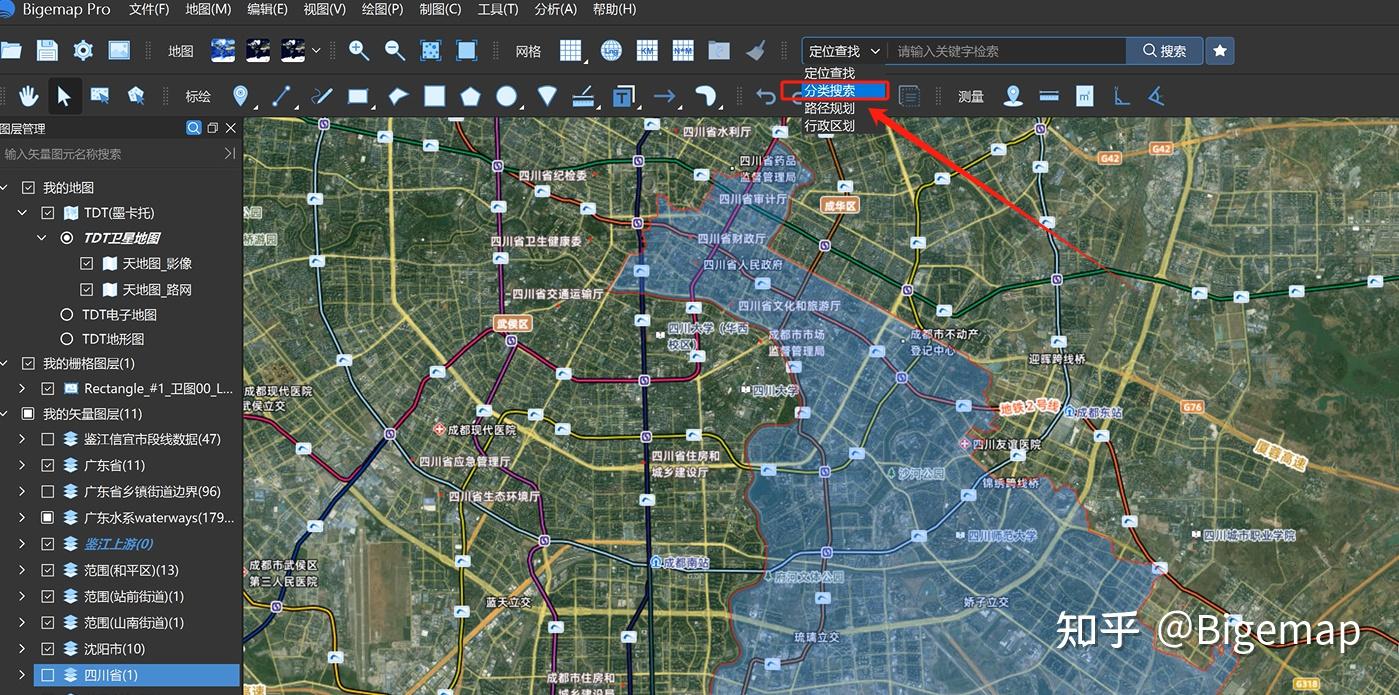The width and height of the screenshot is (1399, 695).
Task: Expand the 范围(和平区)(13) layer node
Action: [22, 570]
